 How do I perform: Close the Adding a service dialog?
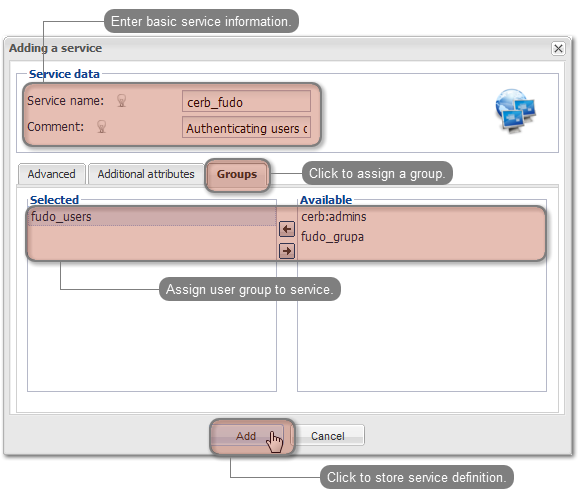point(558,48)
